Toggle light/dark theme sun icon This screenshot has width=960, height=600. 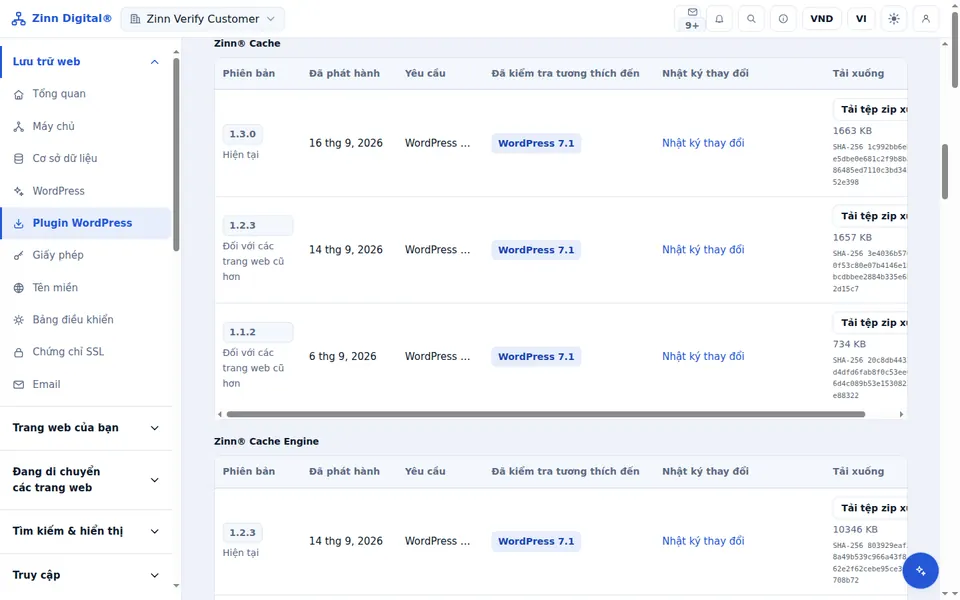(x=894, y=18)
